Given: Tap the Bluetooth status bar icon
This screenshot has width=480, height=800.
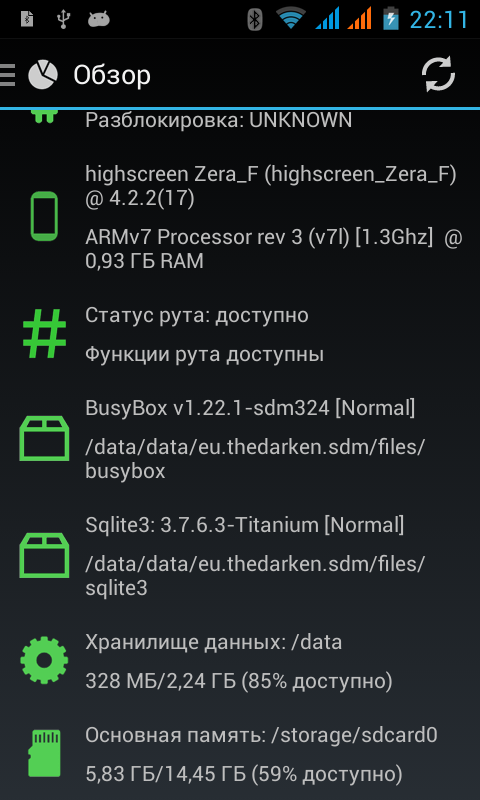Looking at the screenshot, I should pyautogui.click(x=255, y=19).
